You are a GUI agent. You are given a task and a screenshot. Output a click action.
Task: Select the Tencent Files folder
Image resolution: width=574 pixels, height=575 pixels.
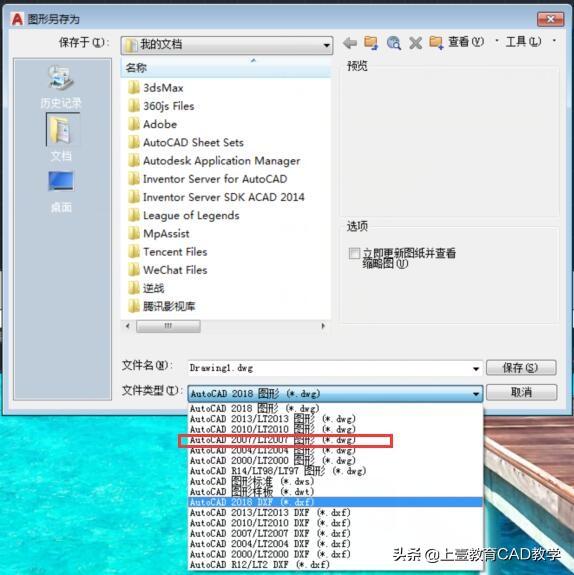click(x=167, y=252)
